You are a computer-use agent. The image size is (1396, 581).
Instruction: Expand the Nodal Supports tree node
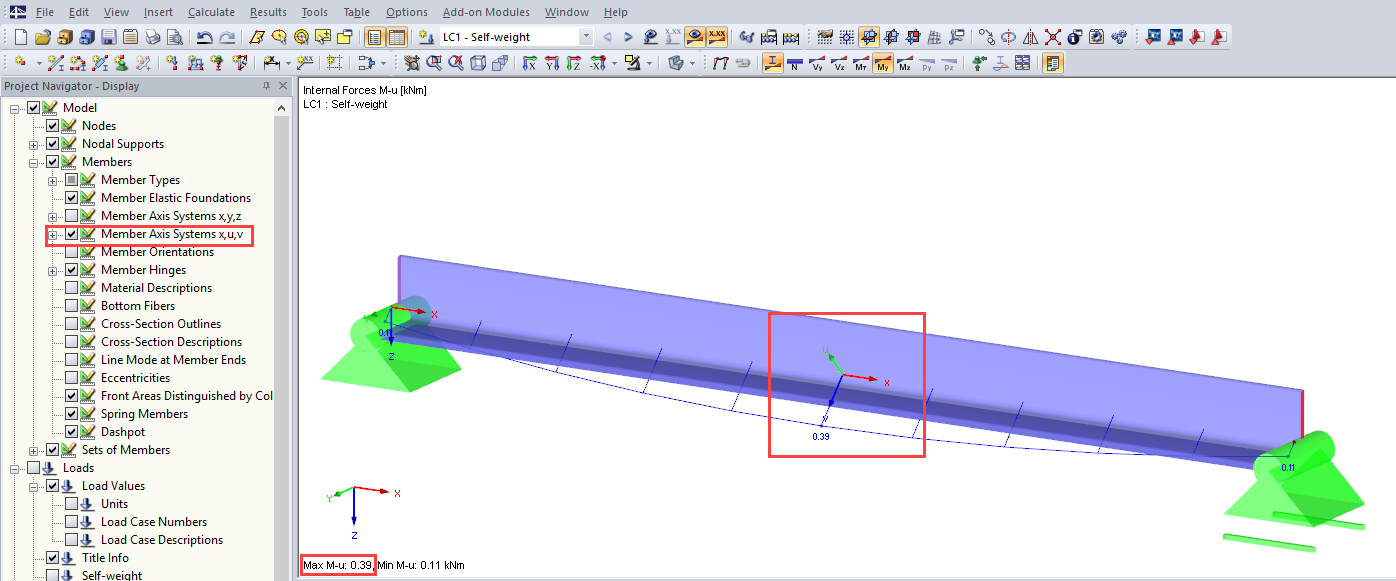click(x=35, y=144)
